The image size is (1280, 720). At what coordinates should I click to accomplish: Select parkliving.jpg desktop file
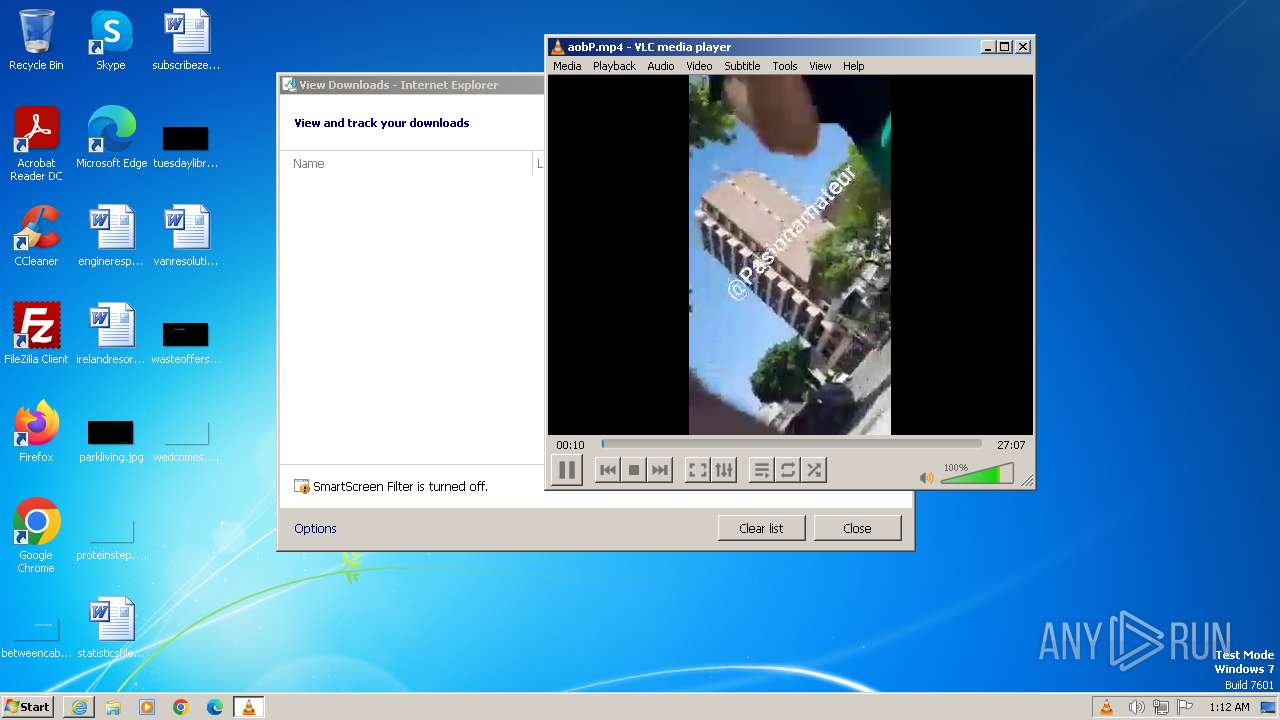[111, 440]
